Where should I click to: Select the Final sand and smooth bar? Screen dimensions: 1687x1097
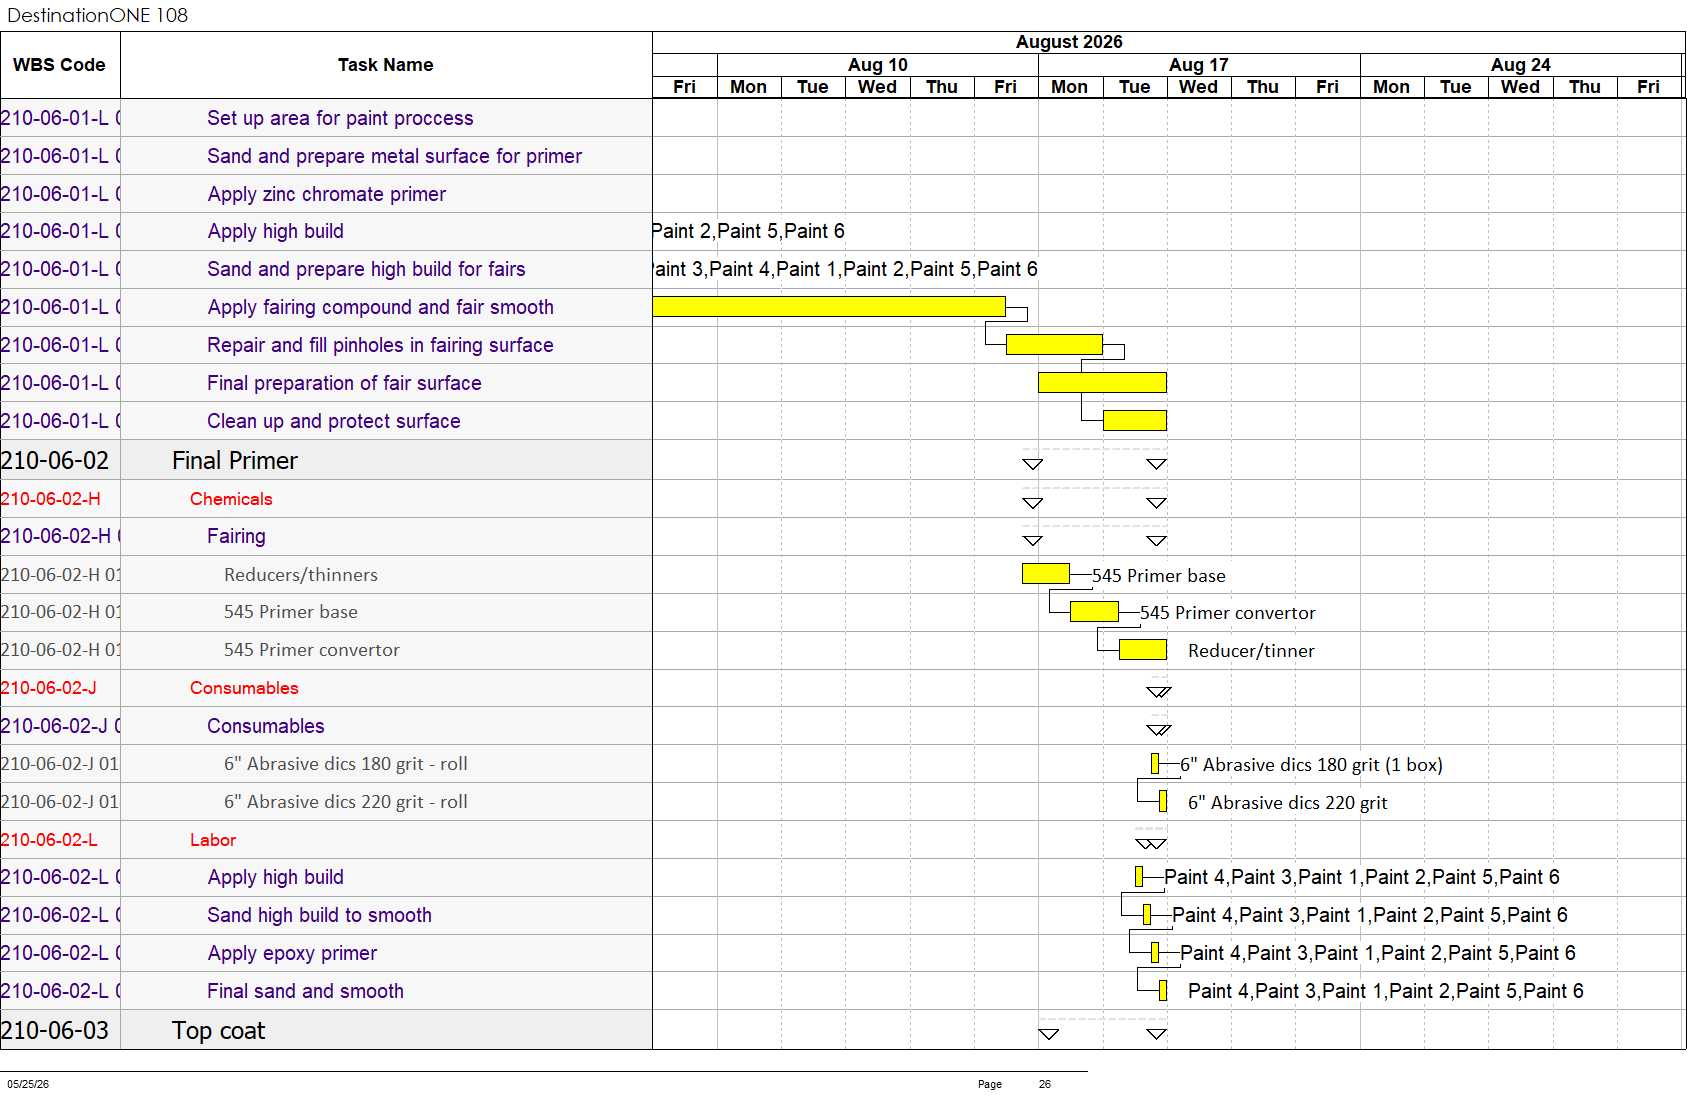(1163, 990)
